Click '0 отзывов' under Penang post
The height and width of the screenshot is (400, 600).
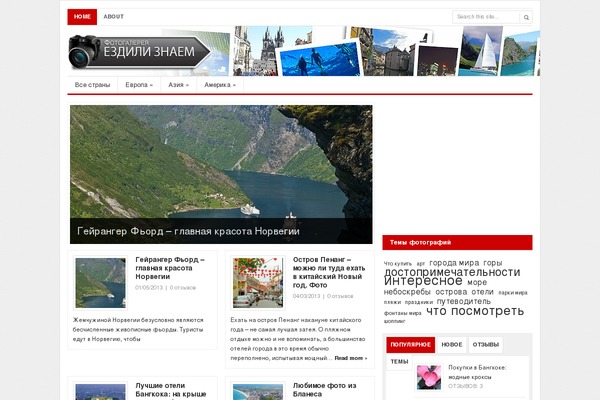pyautogui.click(x=340, y=296)
